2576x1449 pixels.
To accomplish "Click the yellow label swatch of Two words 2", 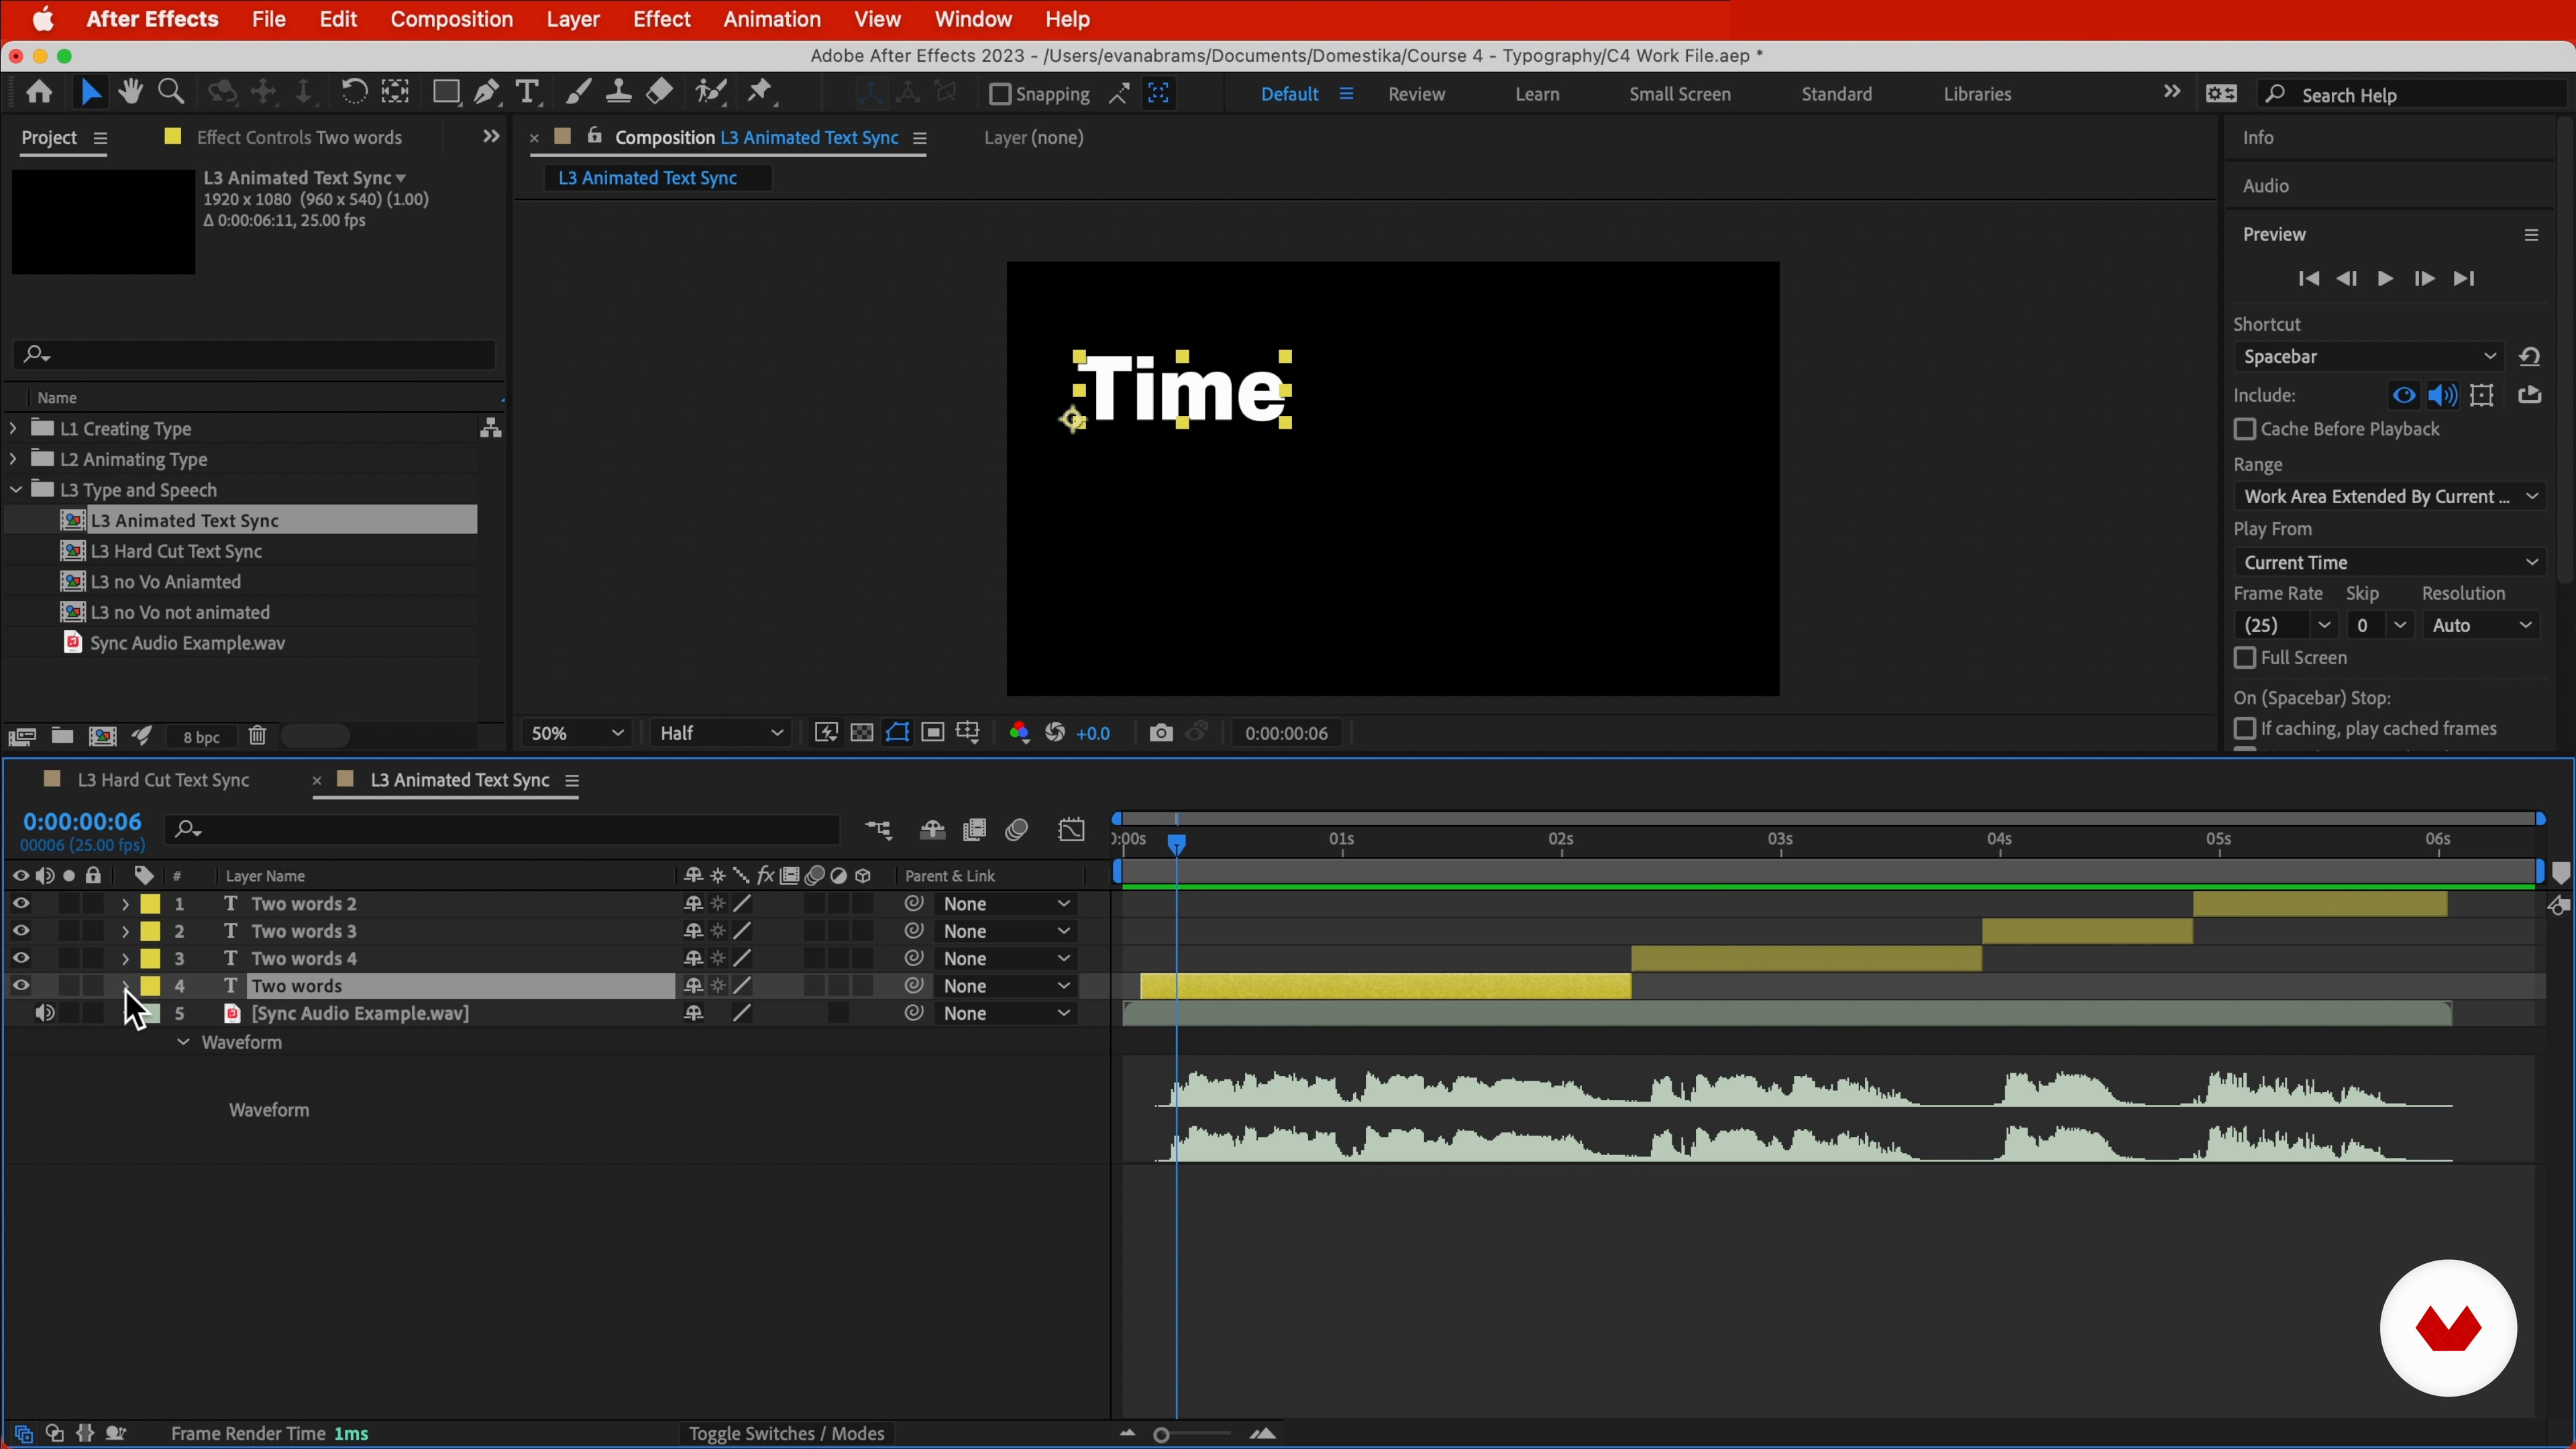I will coord(150,904).
